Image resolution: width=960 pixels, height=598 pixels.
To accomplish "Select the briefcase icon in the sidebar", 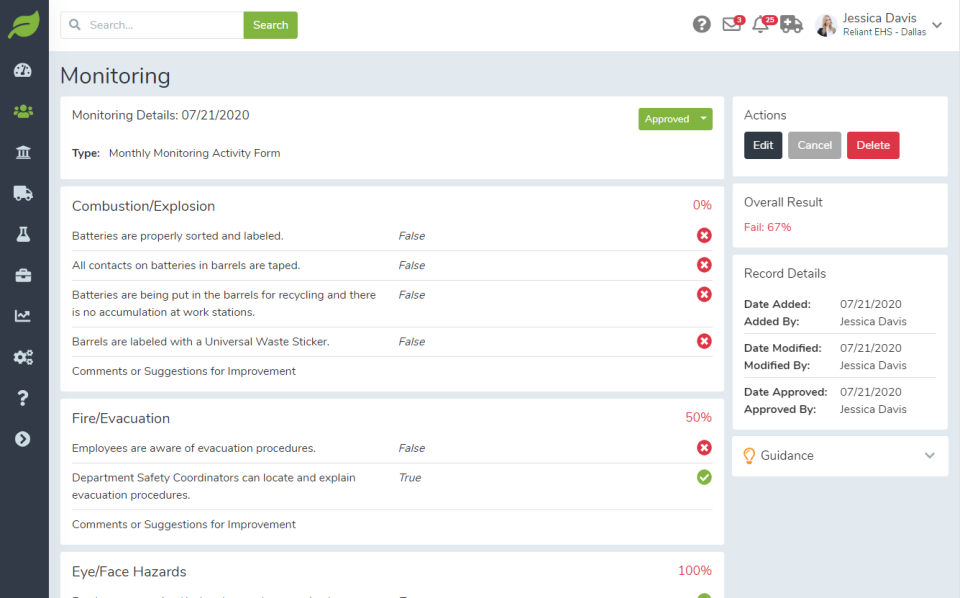I will coord(23,275).
